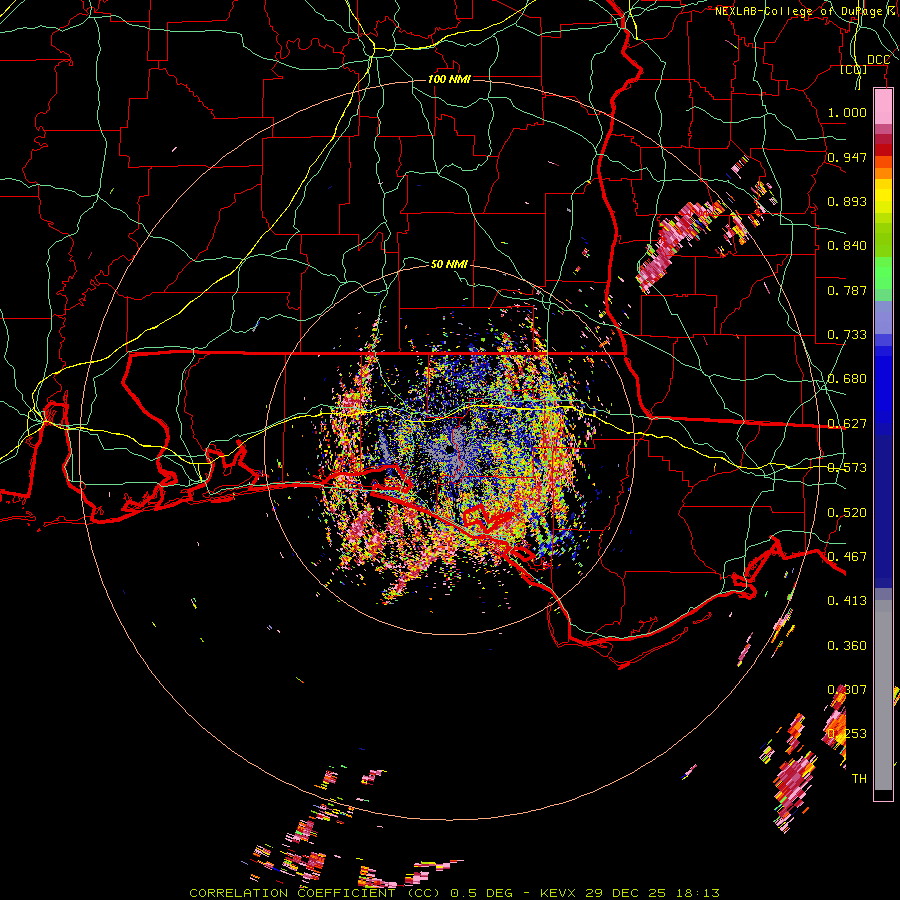Select the 0.413 value on the scale
This screenshot has height=900, width=900.
coord(847,601)
